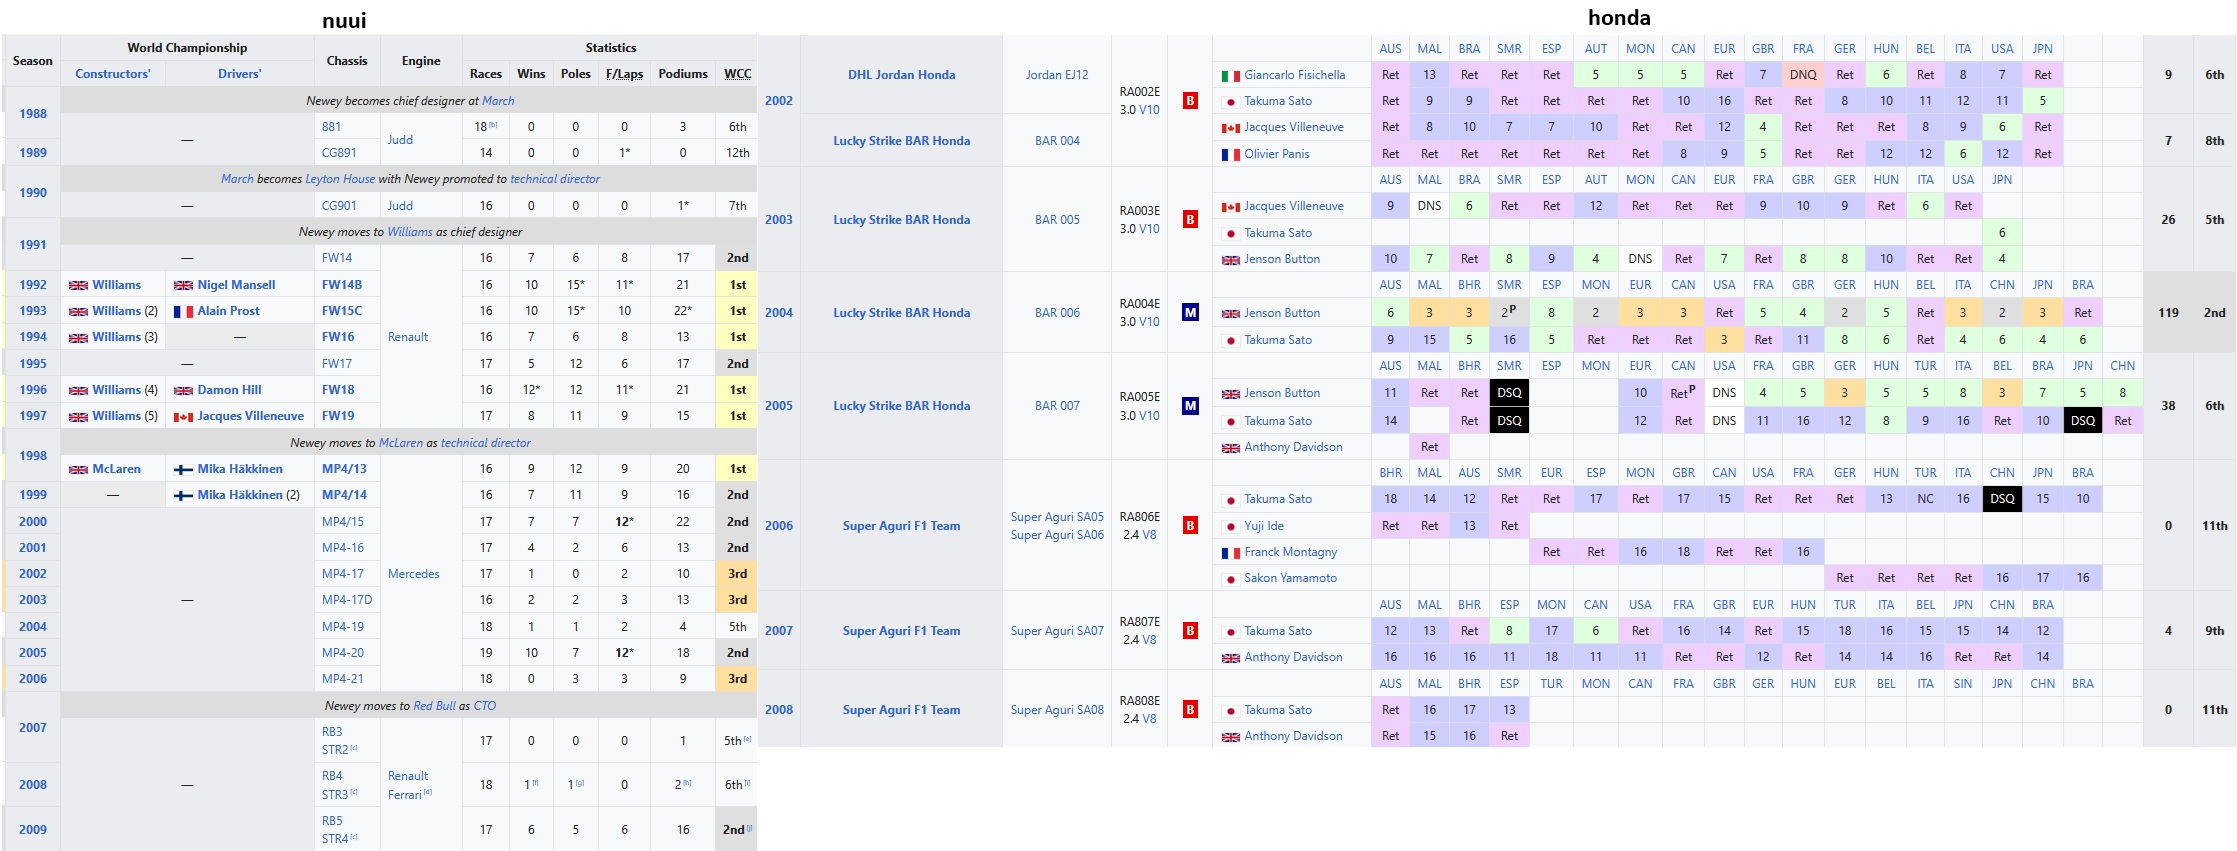Open the 1995 season link

(x=33, y=364)
